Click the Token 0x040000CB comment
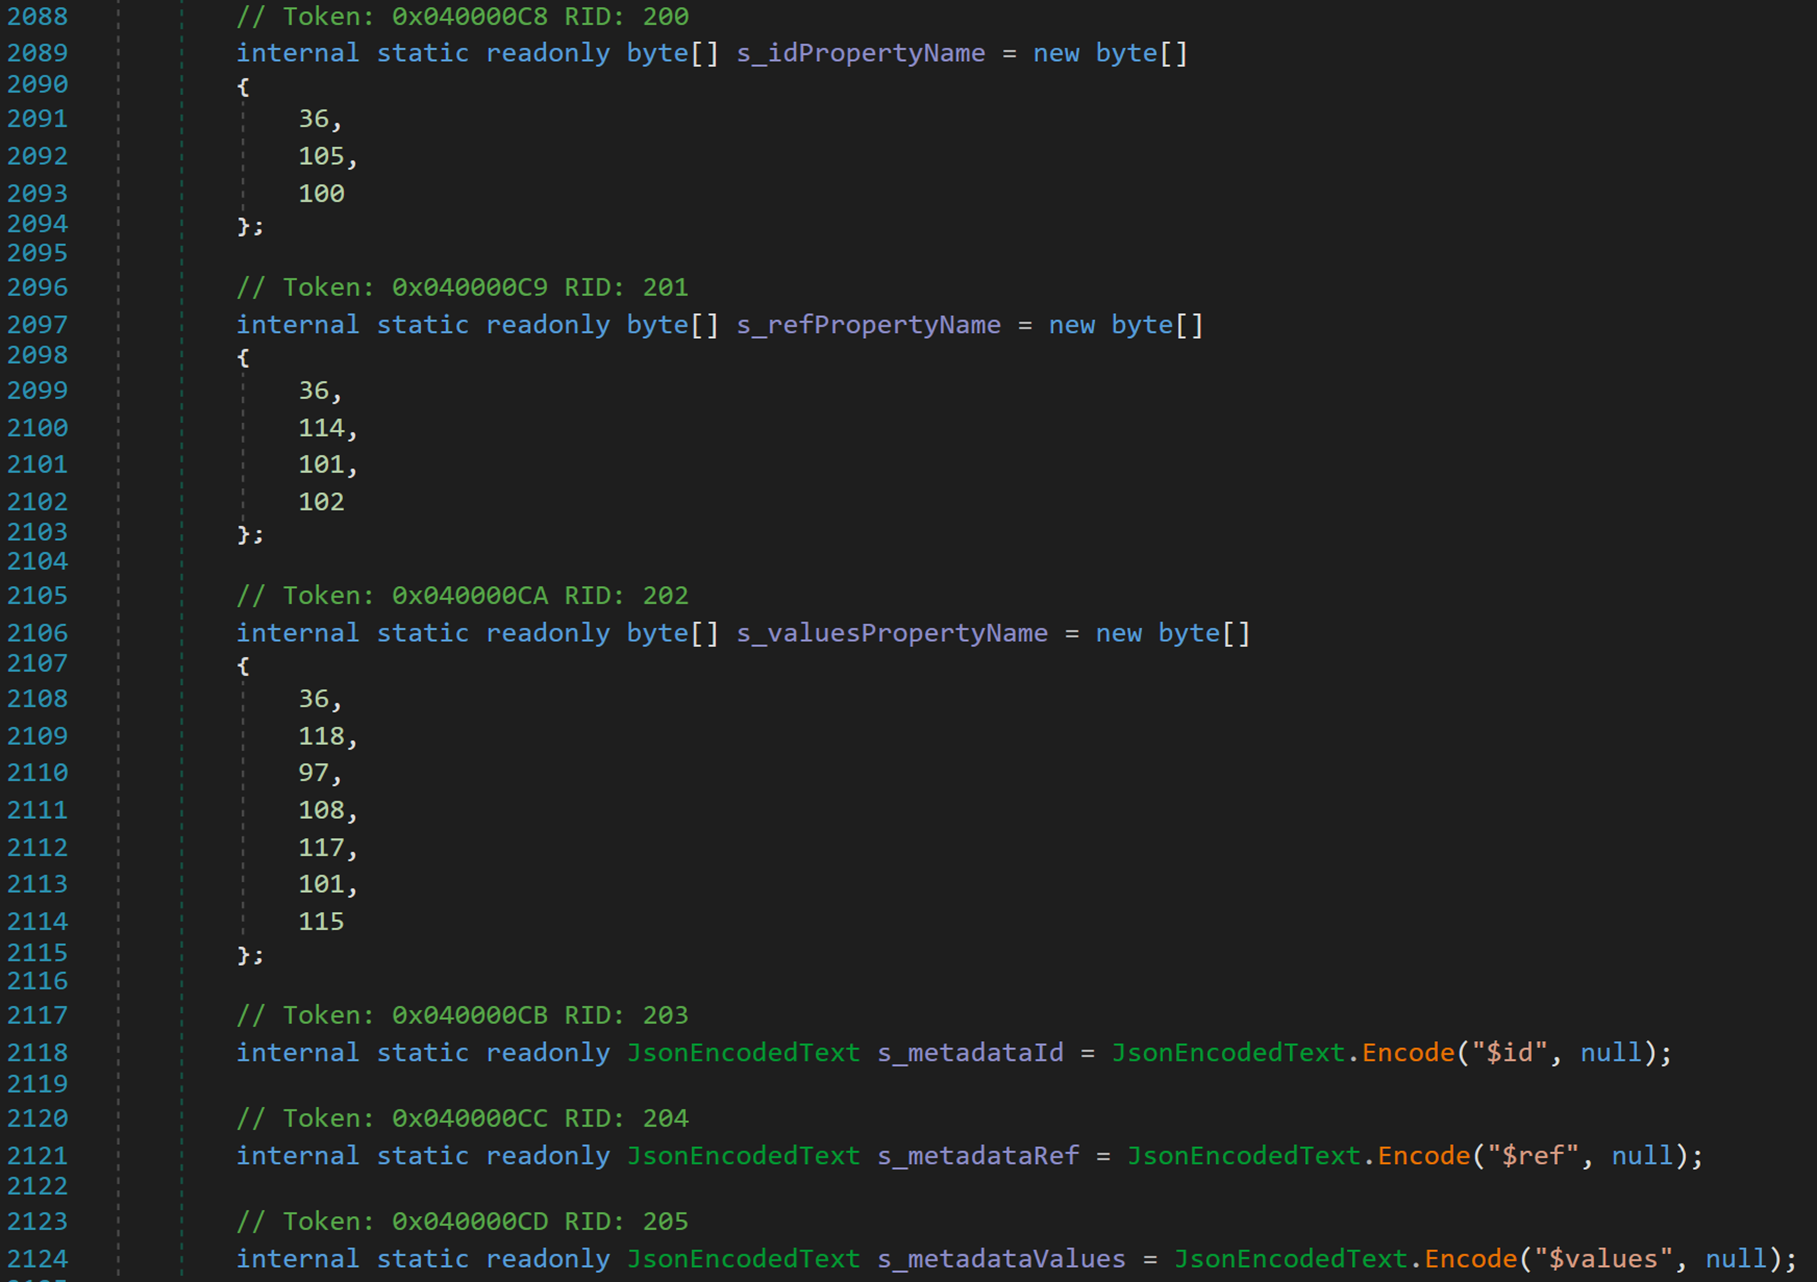Screen dimensions: 1817x1282 [462, 1016]
